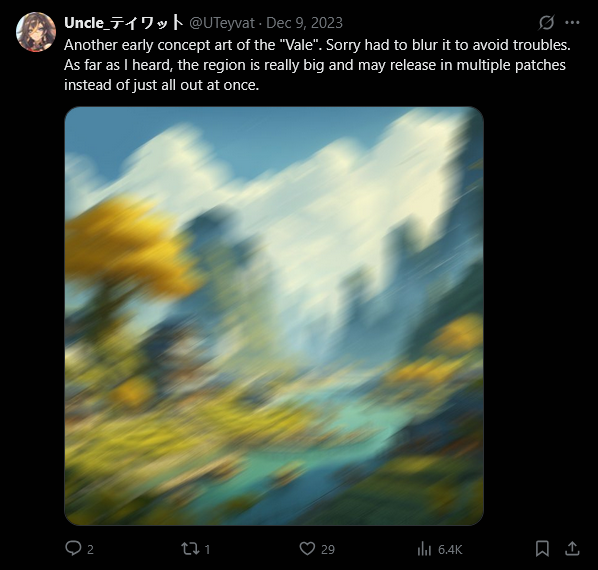
Task: Bookmark this post
Action: tap(542, 549)
